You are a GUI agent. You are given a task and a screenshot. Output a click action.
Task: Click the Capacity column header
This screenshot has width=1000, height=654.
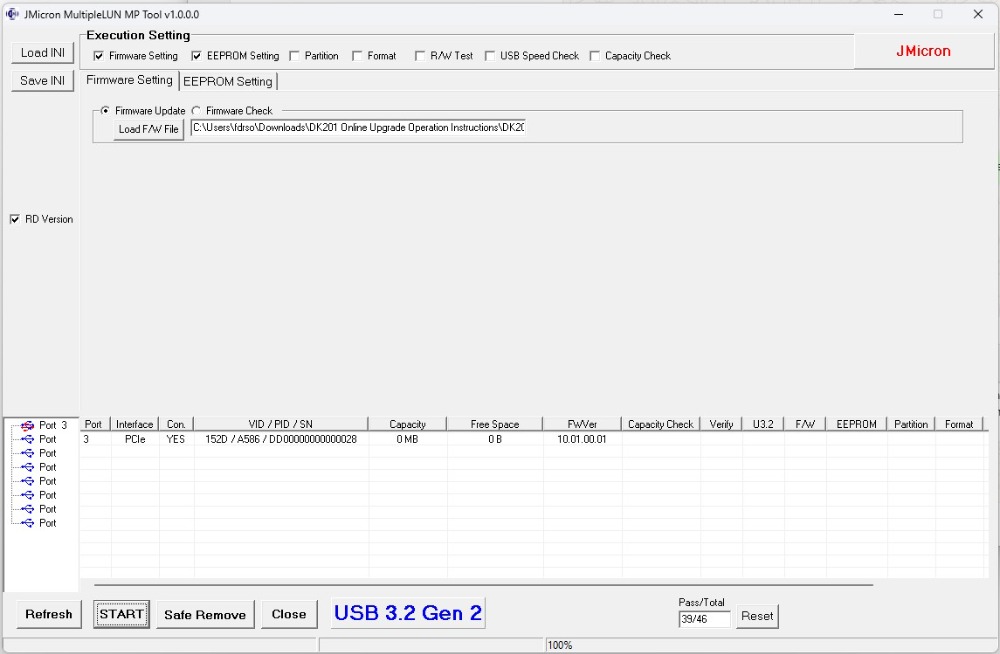(407, 424)
